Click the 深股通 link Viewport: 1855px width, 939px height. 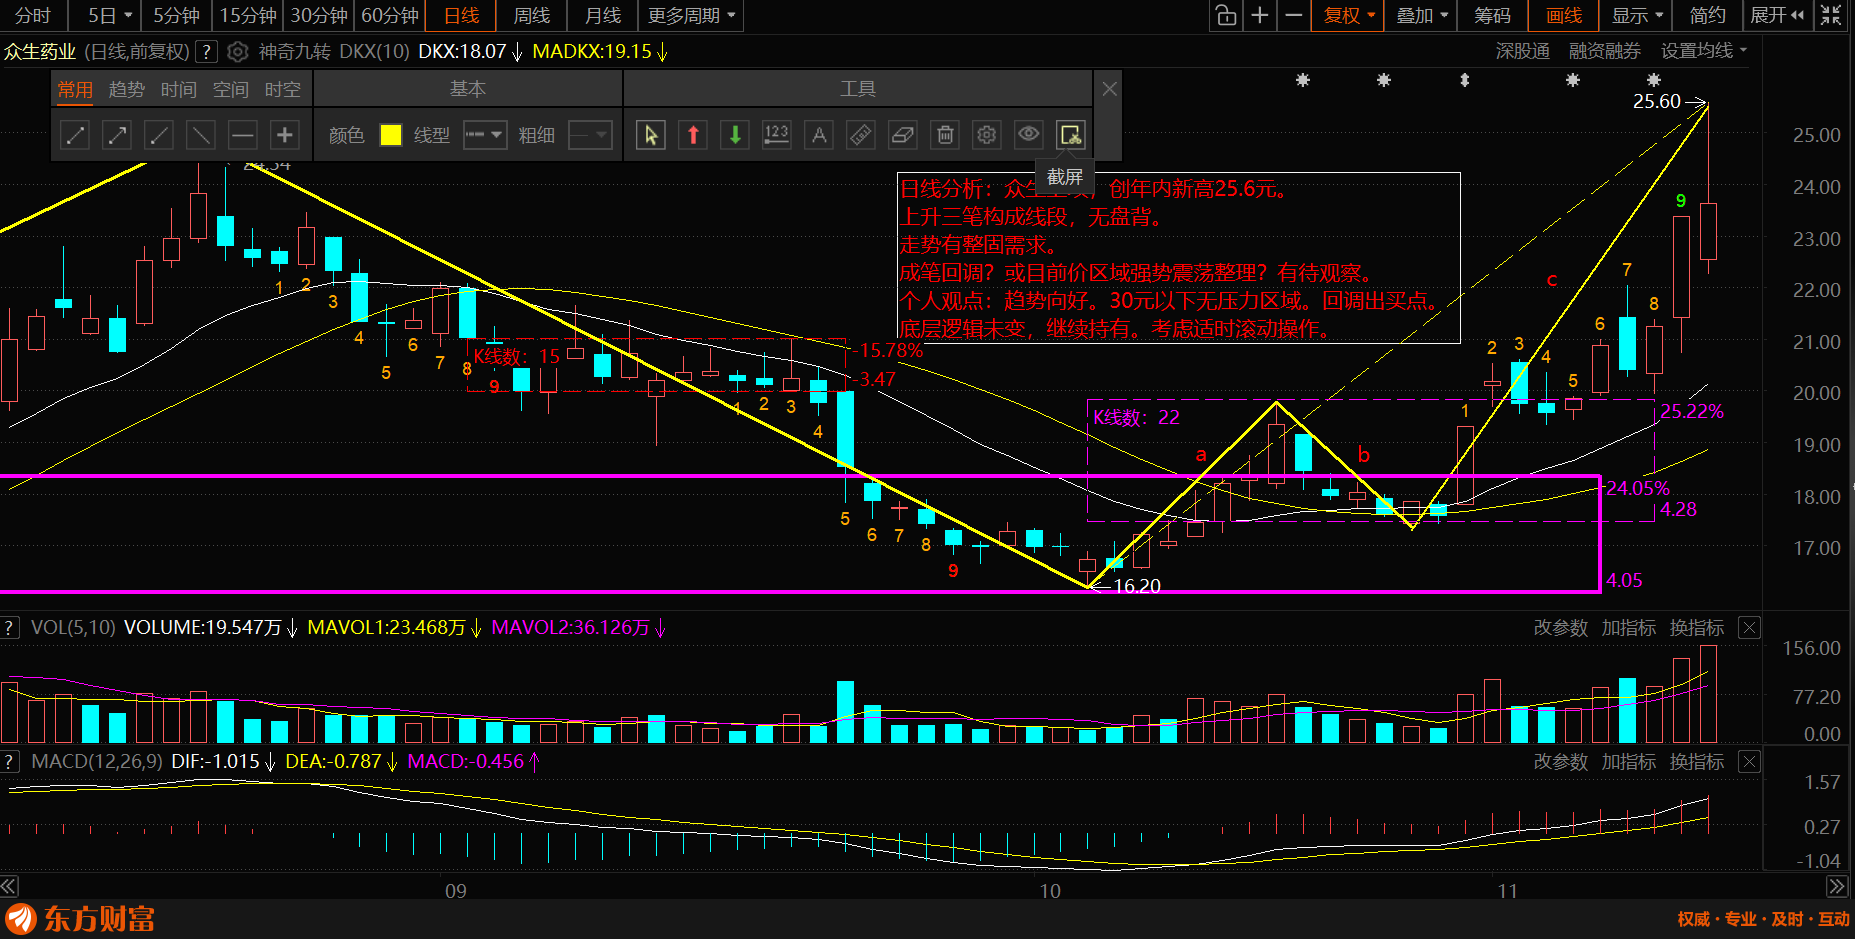pyautogui.click(x=1523, y=51)
